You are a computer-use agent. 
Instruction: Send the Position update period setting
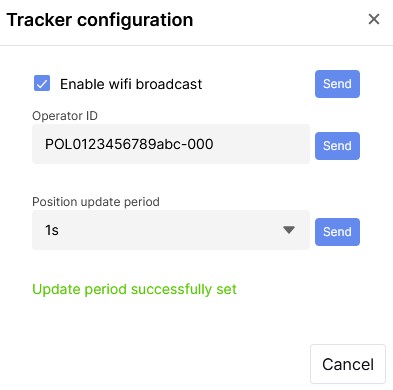337,232
